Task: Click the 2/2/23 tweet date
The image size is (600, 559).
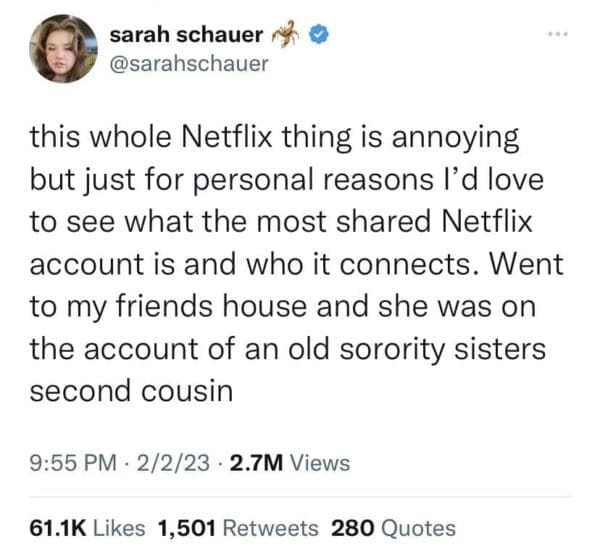Action: (173, 462)
